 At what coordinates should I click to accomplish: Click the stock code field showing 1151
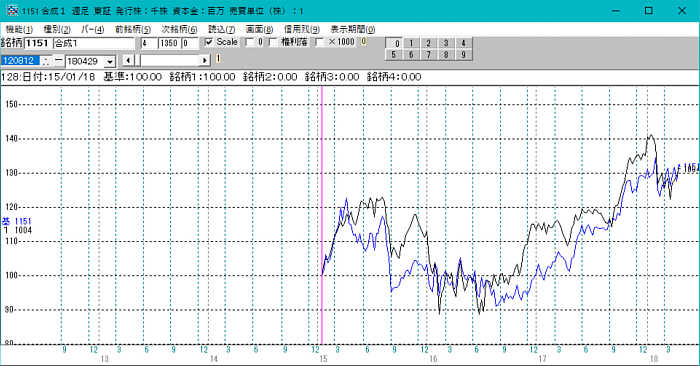(x=38, y=43)
